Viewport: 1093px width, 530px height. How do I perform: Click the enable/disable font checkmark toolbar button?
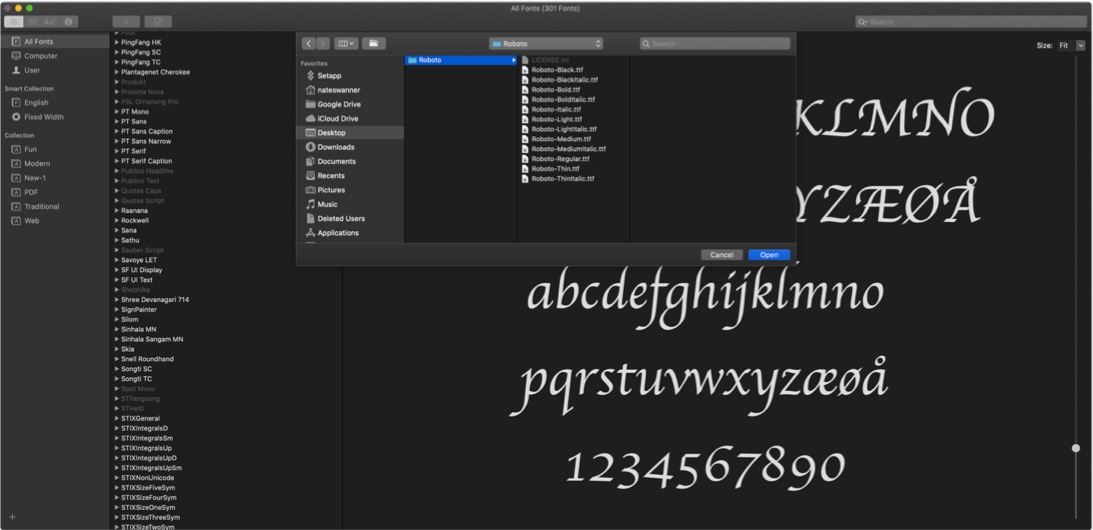pos(158,22)
